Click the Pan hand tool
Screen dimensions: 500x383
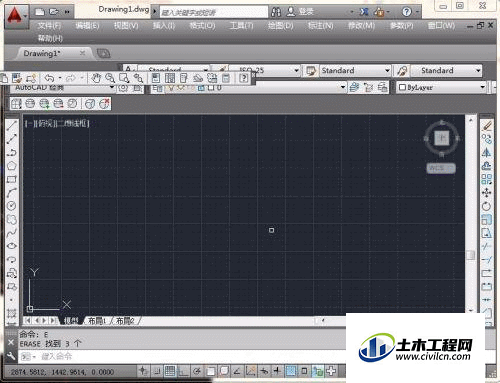pos(96,78)
